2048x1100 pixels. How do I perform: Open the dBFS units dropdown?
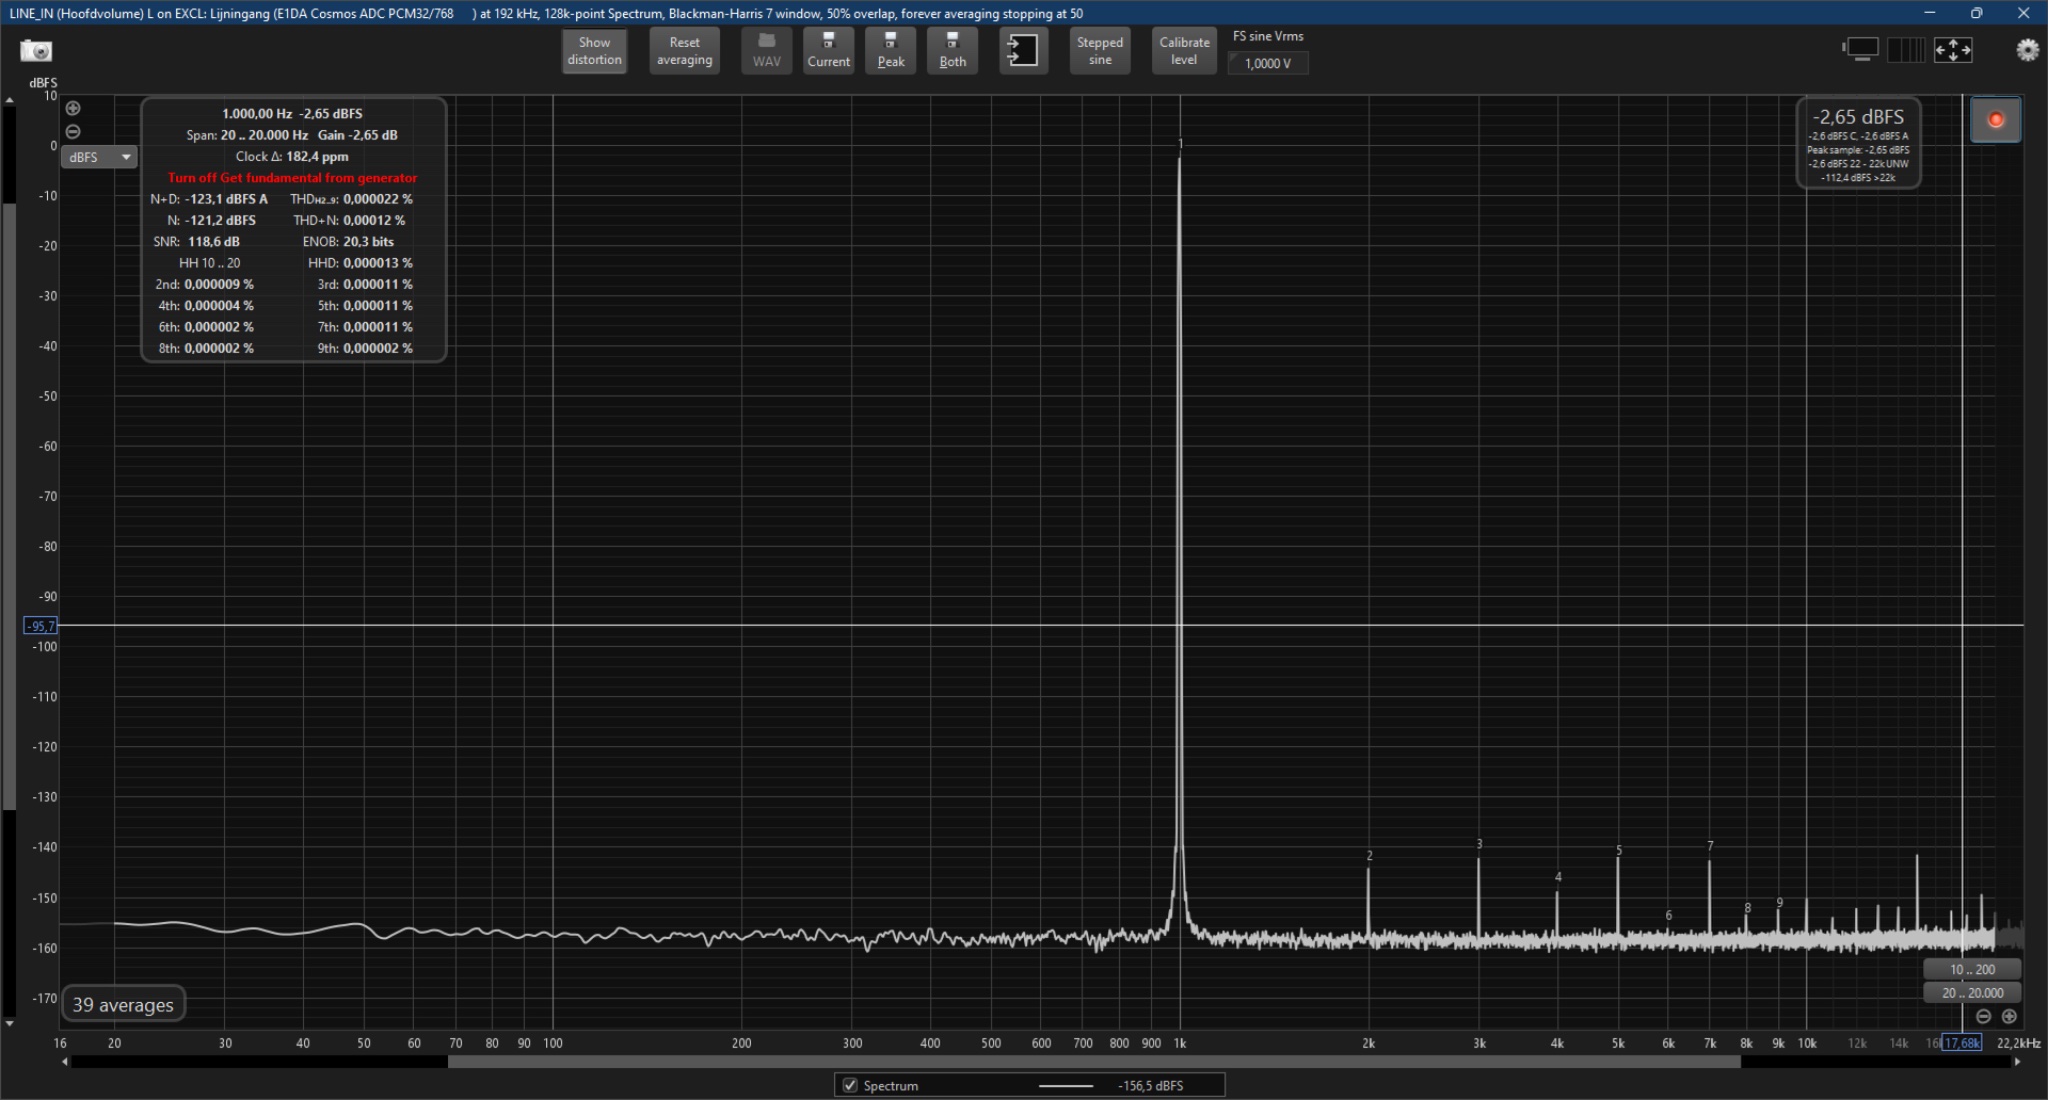(99, 157)
